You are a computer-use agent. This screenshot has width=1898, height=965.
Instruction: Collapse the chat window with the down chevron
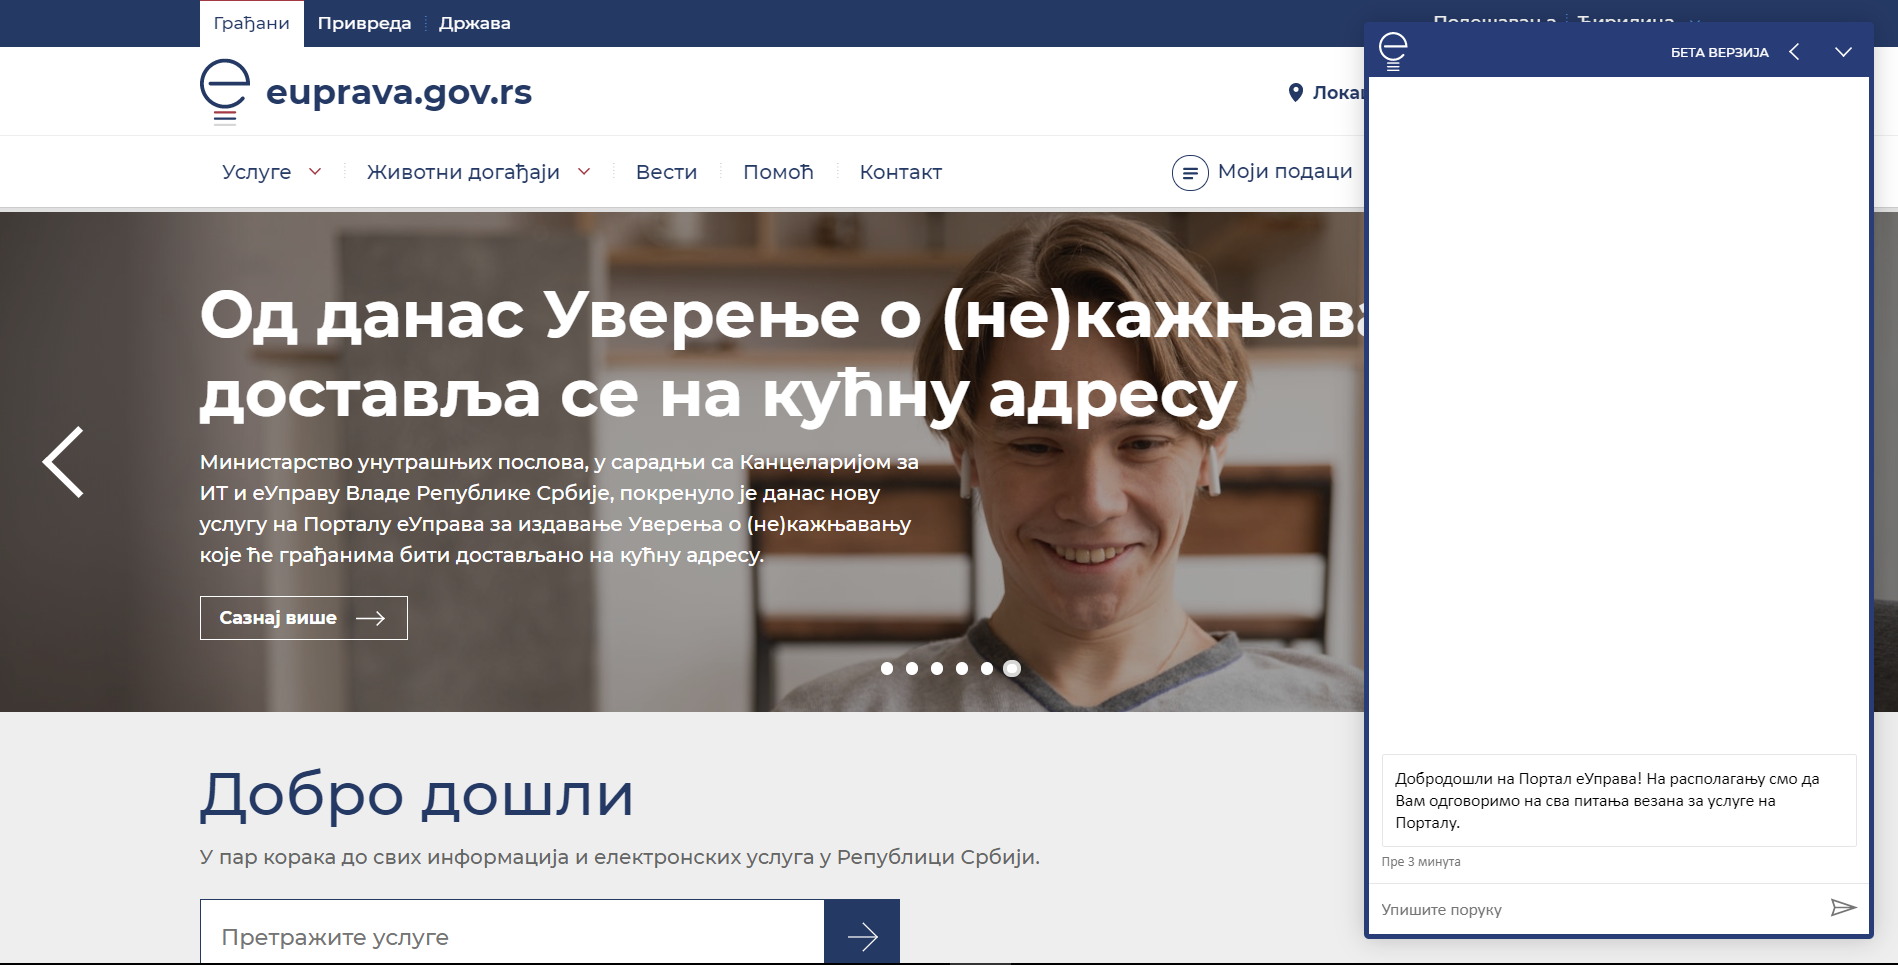[x=1845, y=52]
